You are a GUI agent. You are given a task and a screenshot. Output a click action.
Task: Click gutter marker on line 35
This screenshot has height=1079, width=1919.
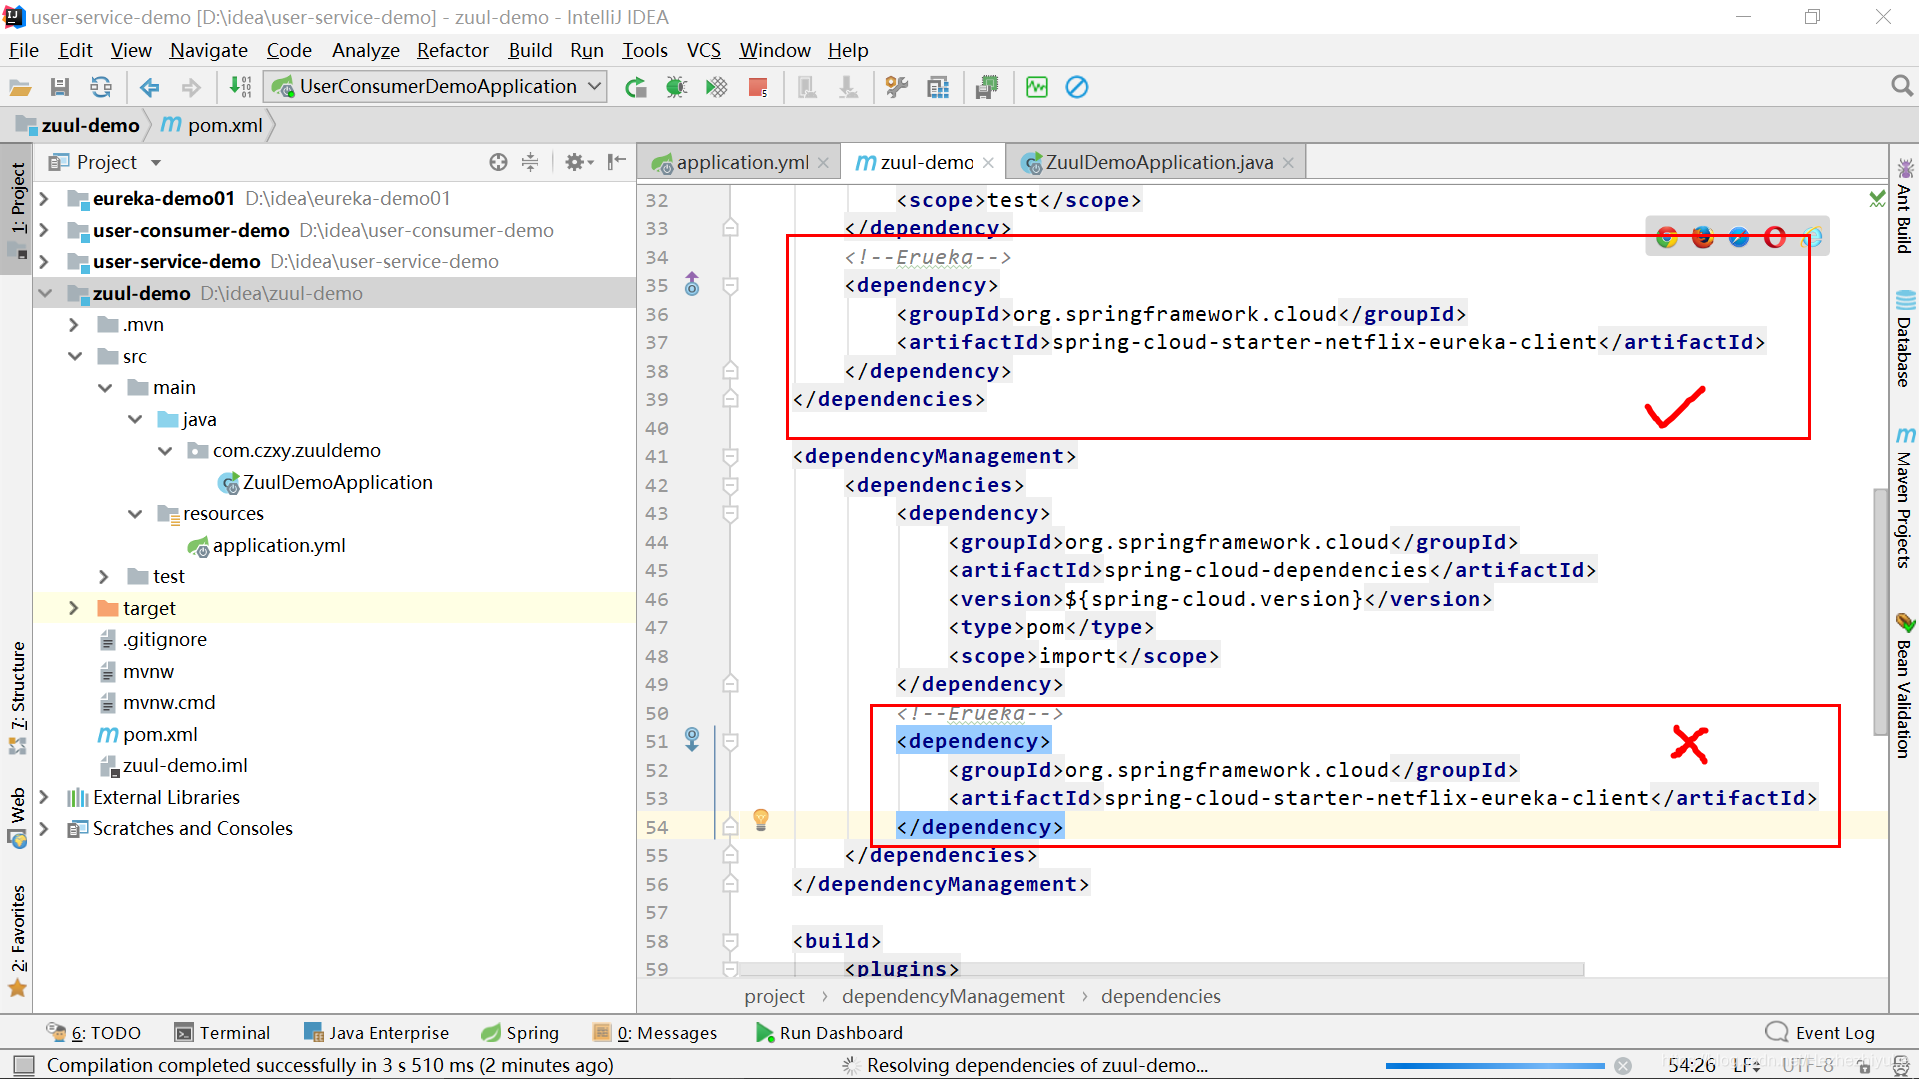[692, 285]
